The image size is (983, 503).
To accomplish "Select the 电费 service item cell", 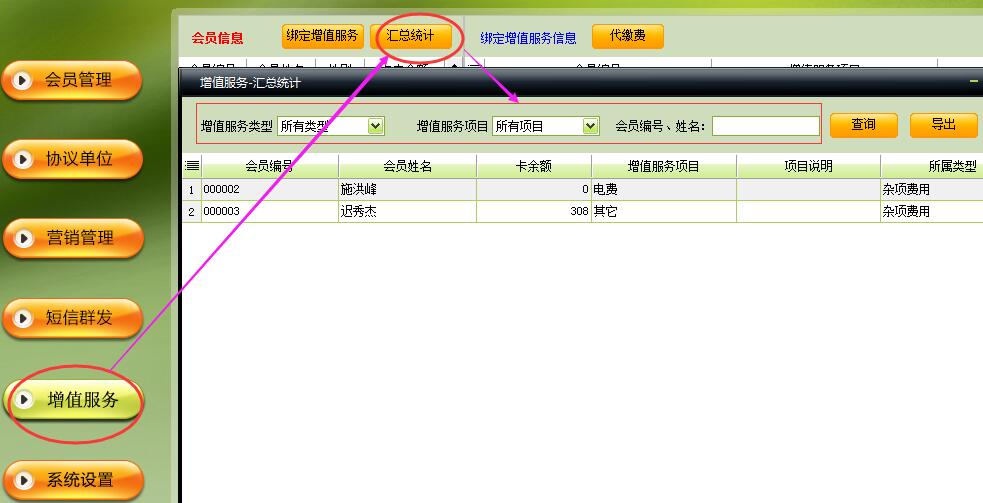I will pyautogui.click(x=663, y=189).
